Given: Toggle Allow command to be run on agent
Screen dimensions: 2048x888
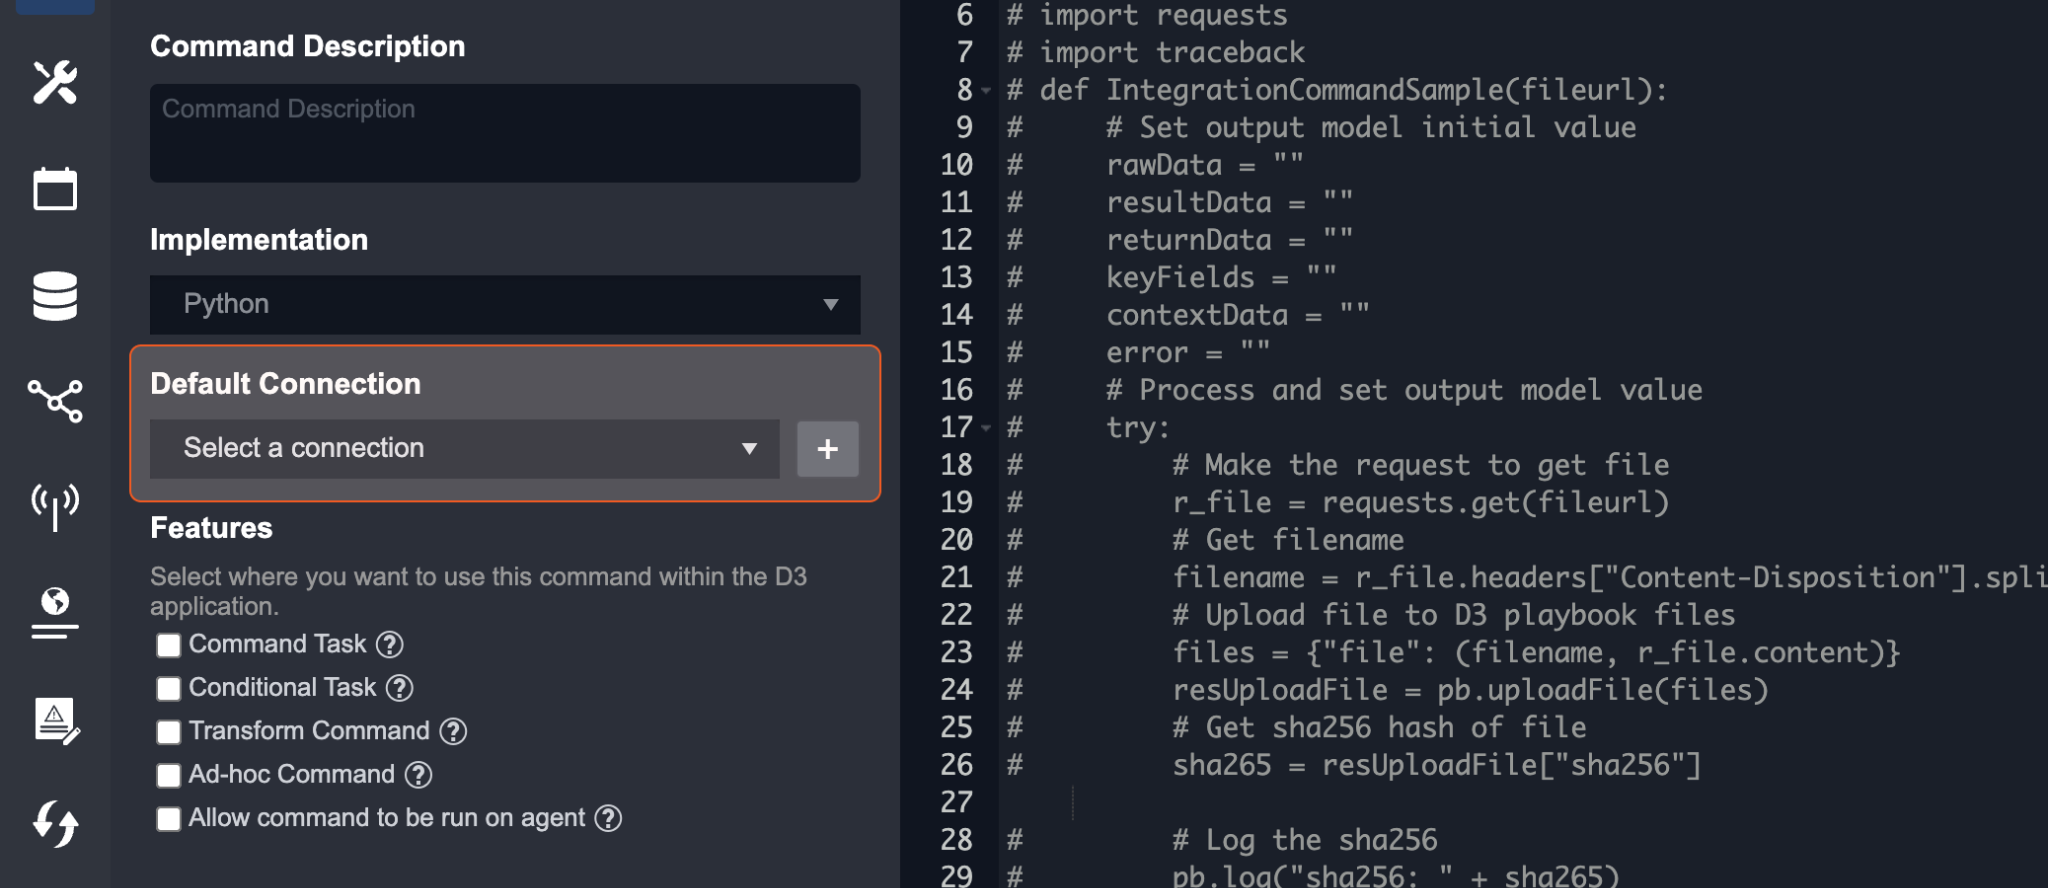Looking at the screenshot, I should 169,819.
